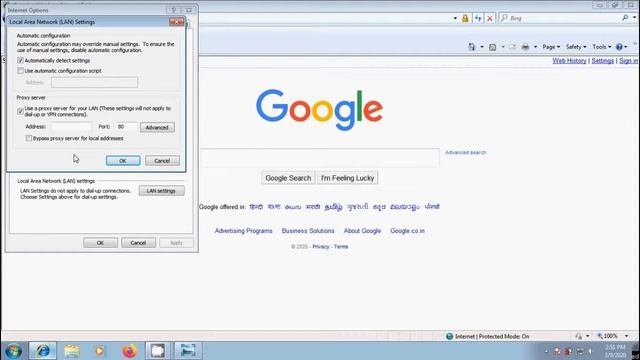Expand the Home button dropdown arrow

482,47
